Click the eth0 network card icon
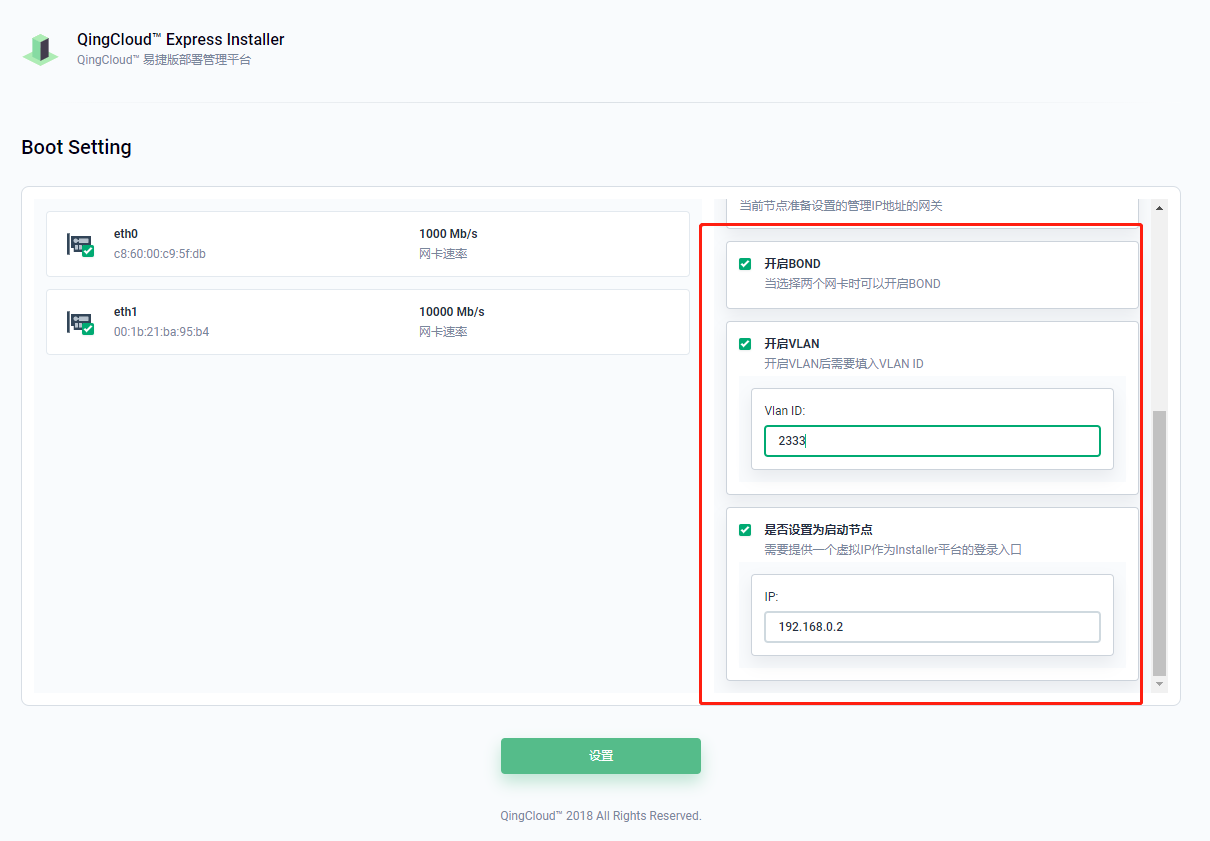 click(x=80, y=244)
